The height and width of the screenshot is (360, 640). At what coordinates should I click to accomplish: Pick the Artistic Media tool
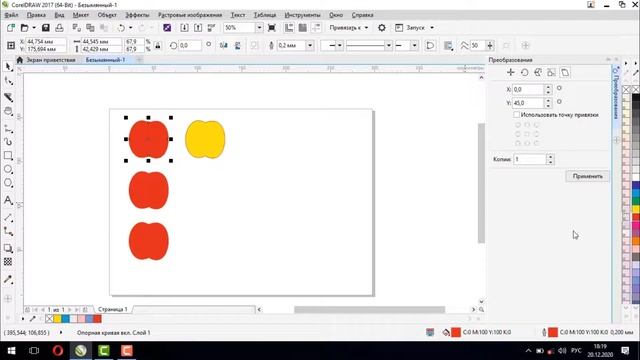pos(8,142)
